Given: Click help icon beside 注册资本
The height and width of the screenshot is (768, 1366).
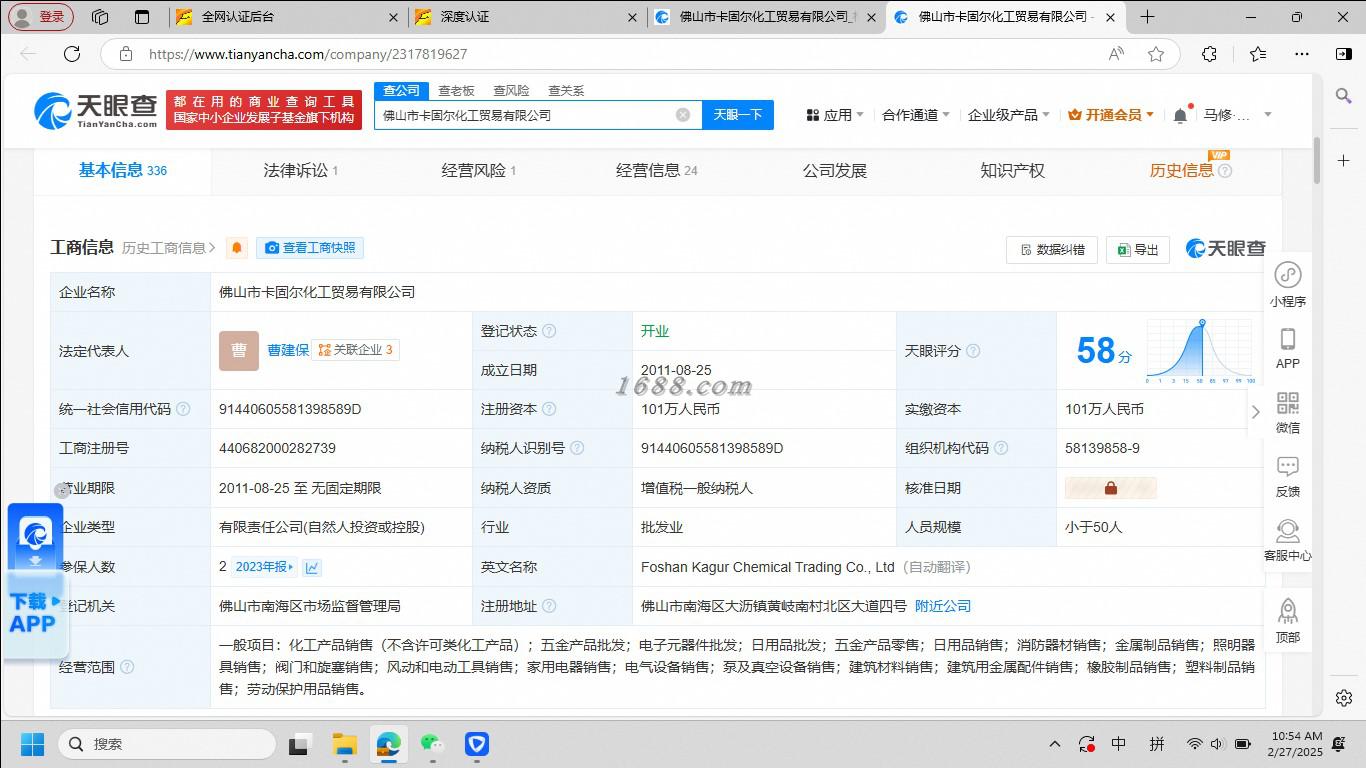Looking at the screenshot, I should point(549,409).
